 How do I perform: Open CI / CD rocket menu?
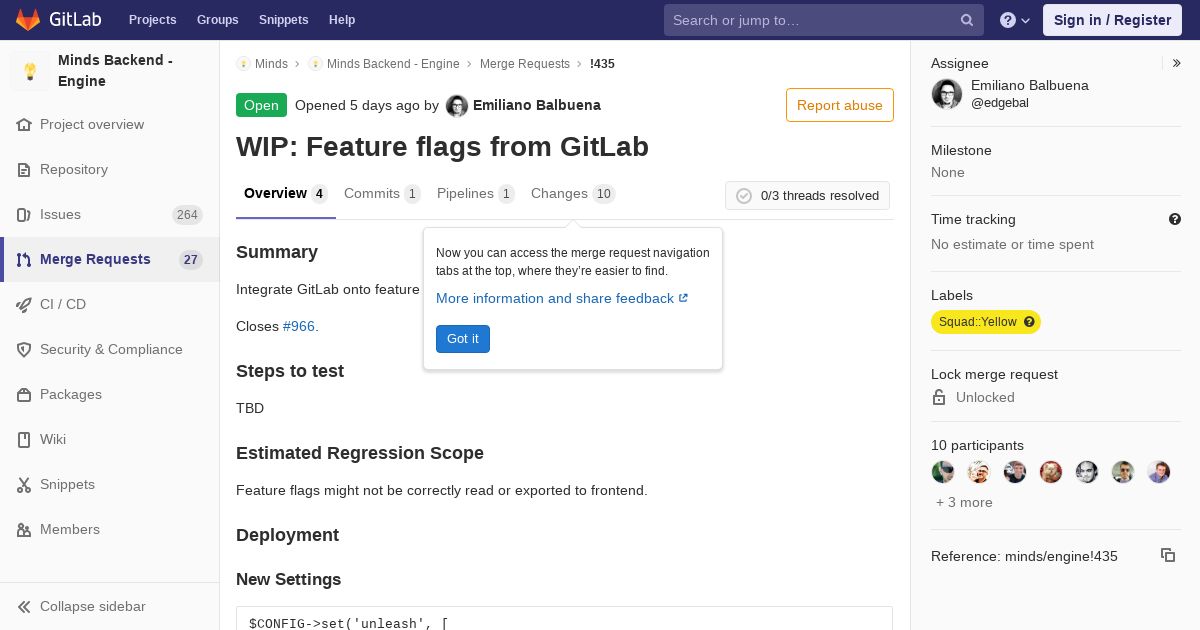(62, 304)
